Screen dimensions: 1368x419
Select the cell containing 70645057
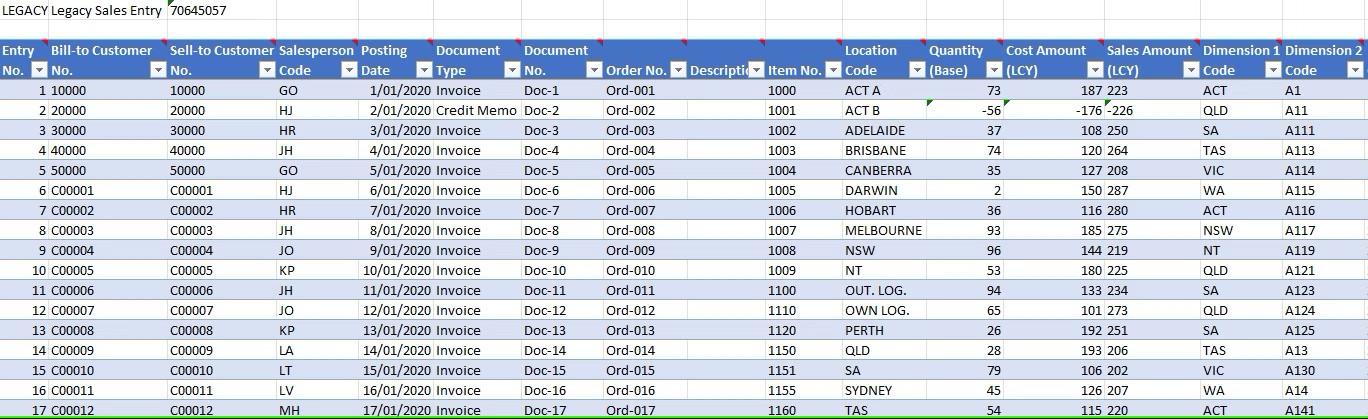point(222,10)
